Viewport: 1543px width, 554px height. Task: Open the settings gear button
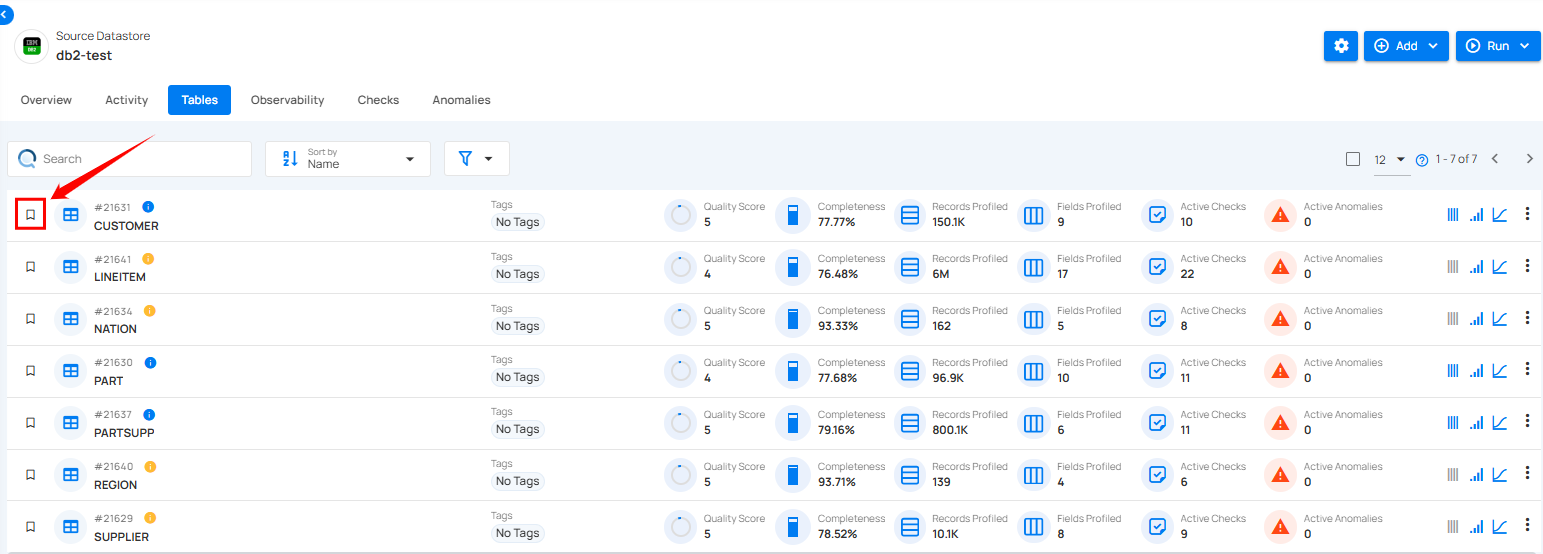[1340, 46]
